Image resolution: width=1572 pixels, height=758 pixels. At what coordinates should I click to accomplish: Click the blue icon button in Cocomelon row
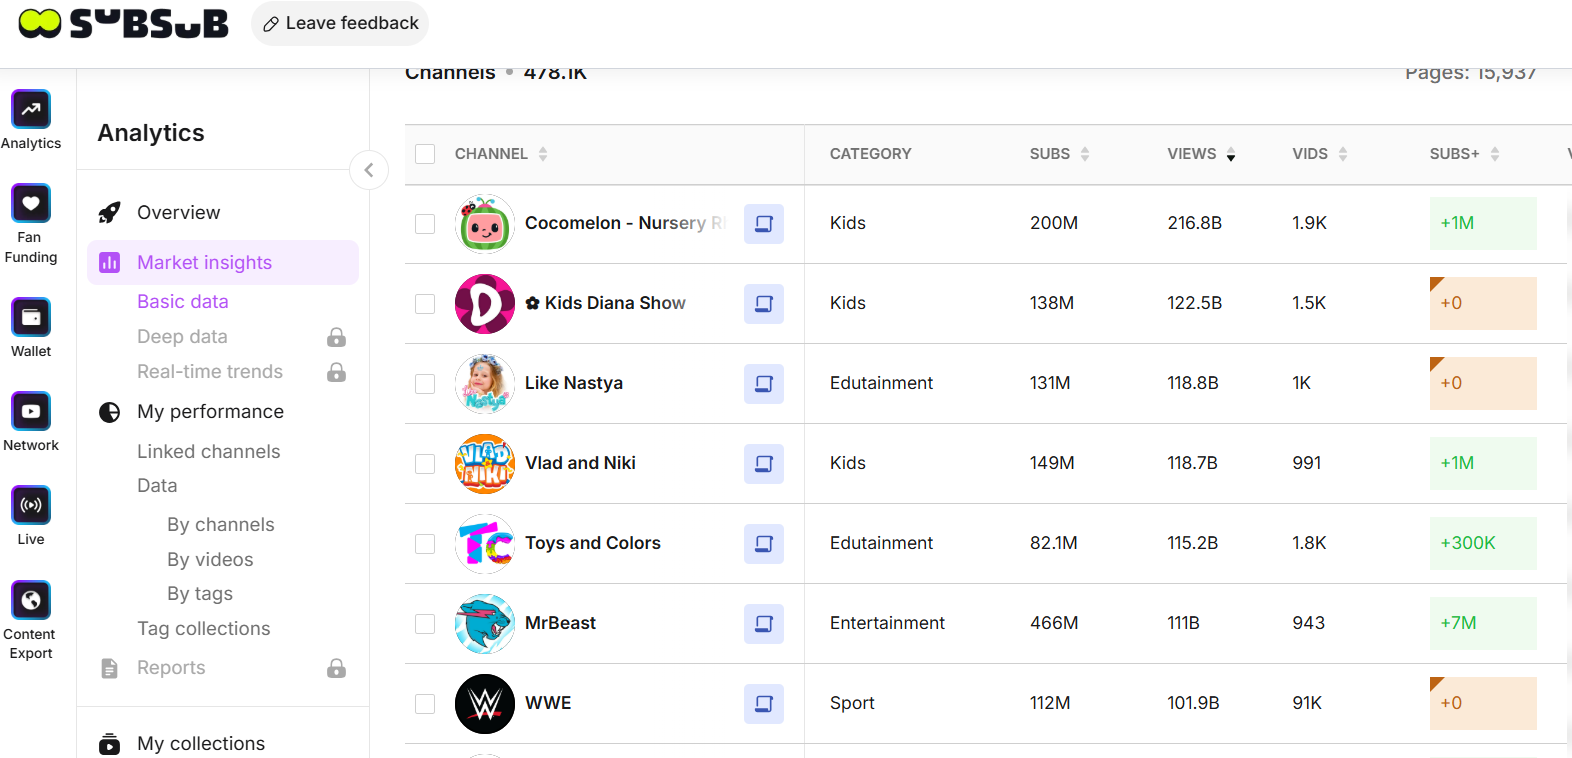click(x=764, y=224)
